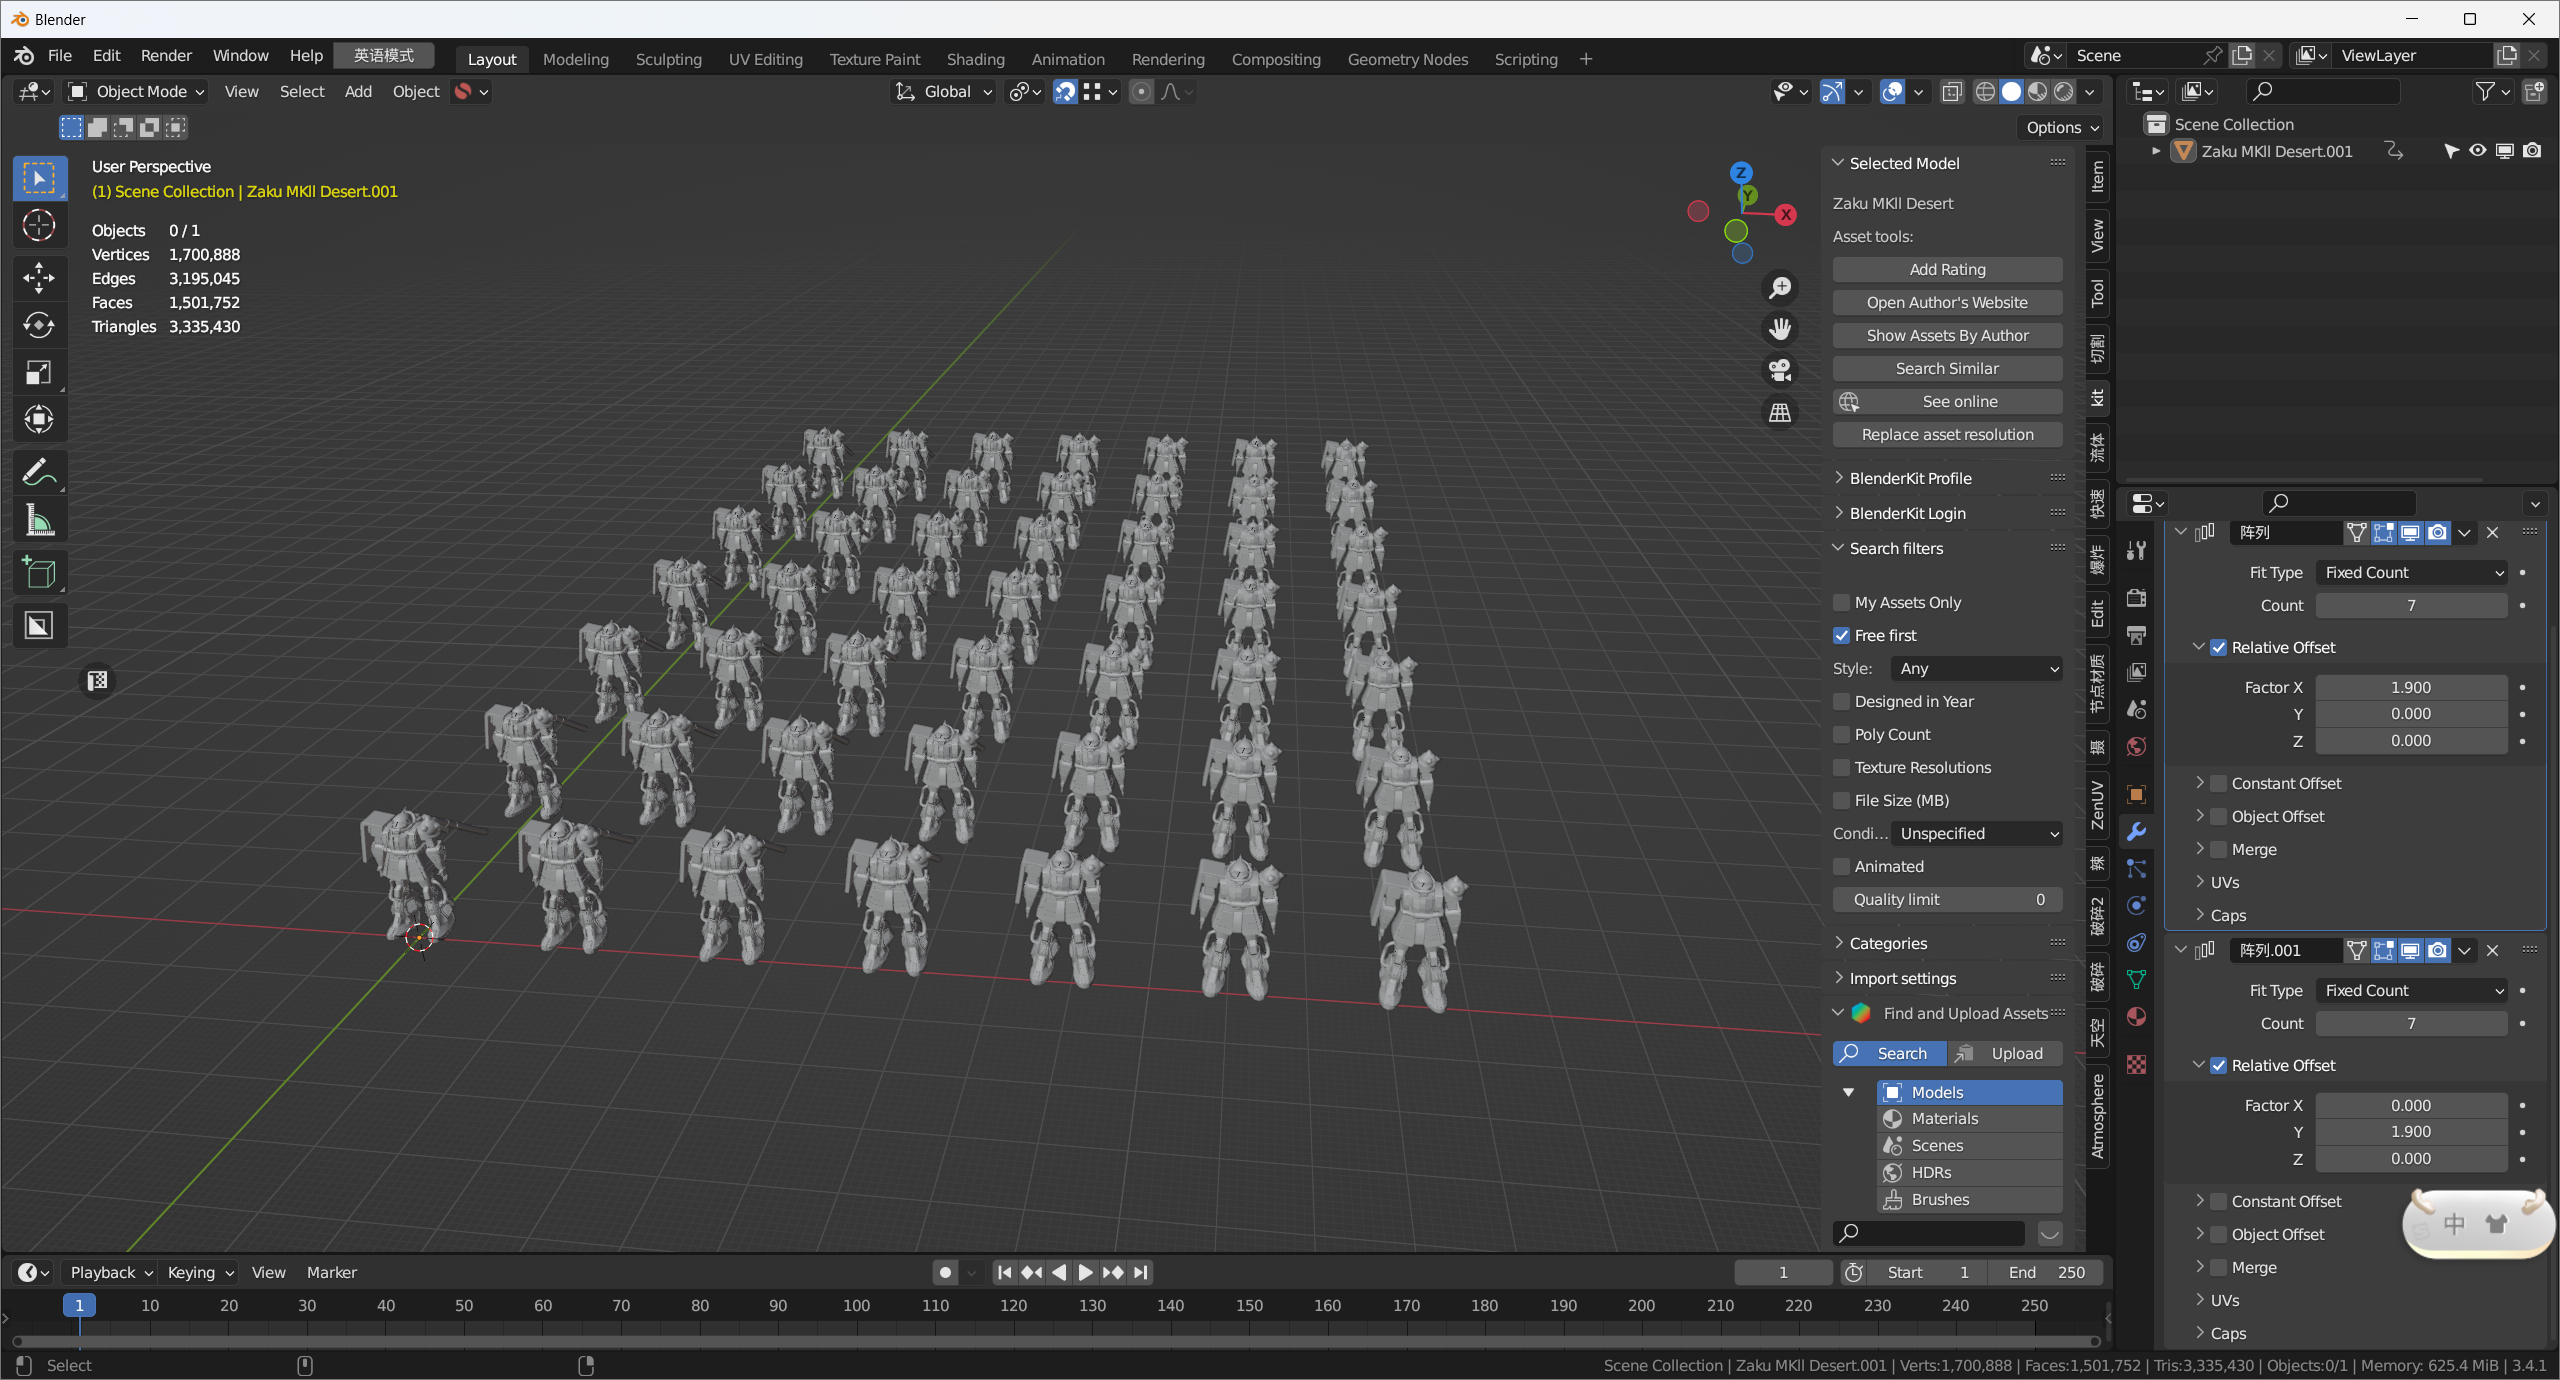
Task: Open the Material properties tab icon
Action: click(x=2136, y=1016)
